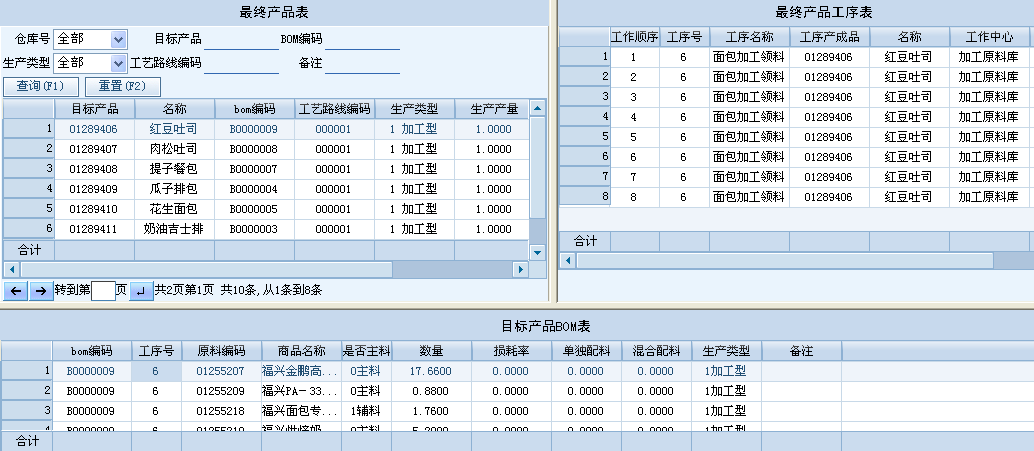Click raw material code 01255207
1034x451 pixels.
coord(222,371)
